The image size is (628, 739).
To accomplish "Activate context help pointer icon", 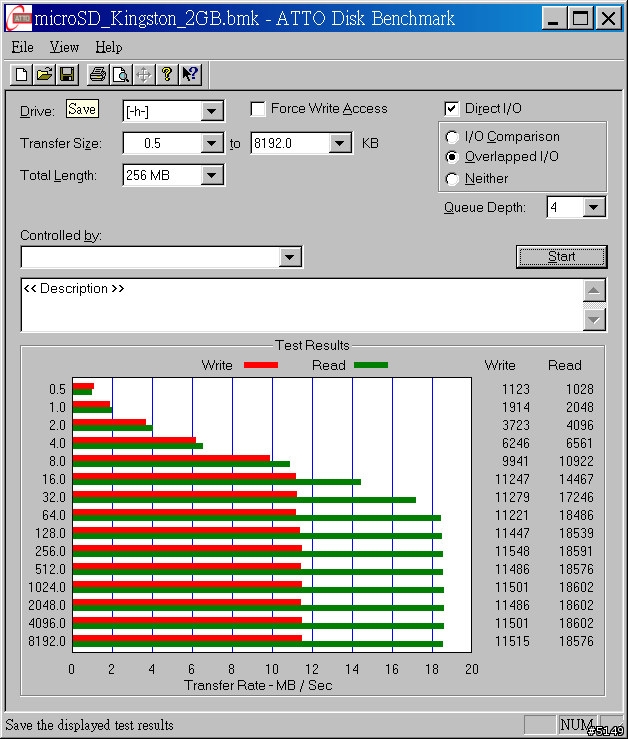I will (x=190, y=74).
